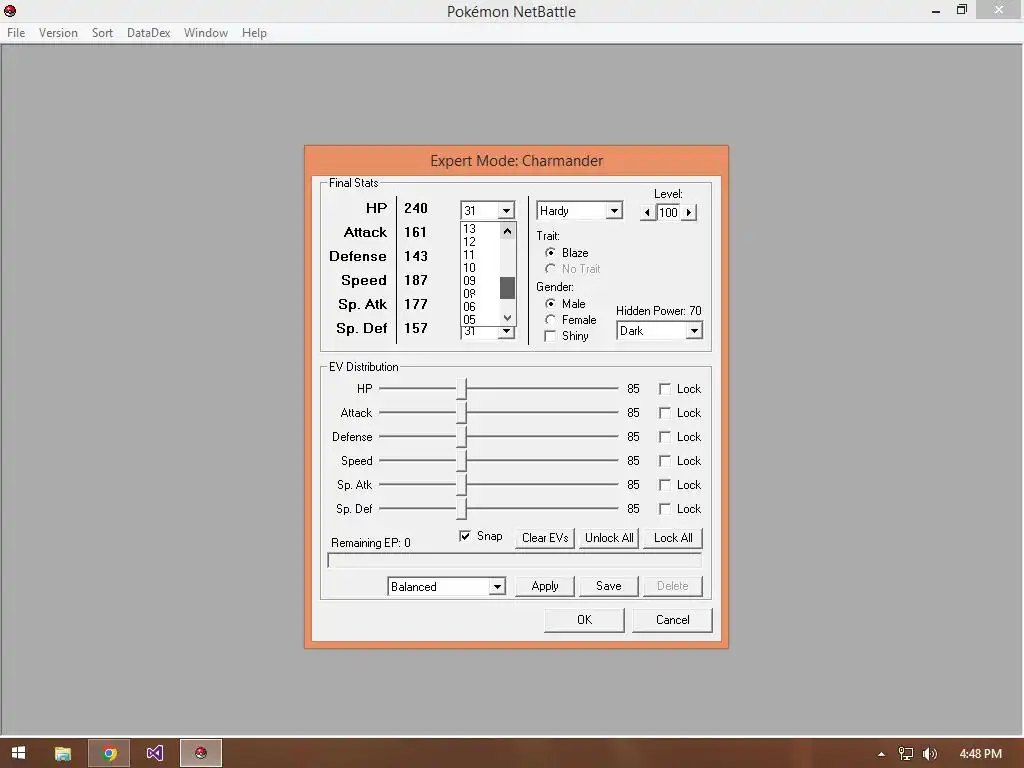Select IV value 06 in list
The height and width of the screenshot is (768, 1024).
(x=481, y=307)
